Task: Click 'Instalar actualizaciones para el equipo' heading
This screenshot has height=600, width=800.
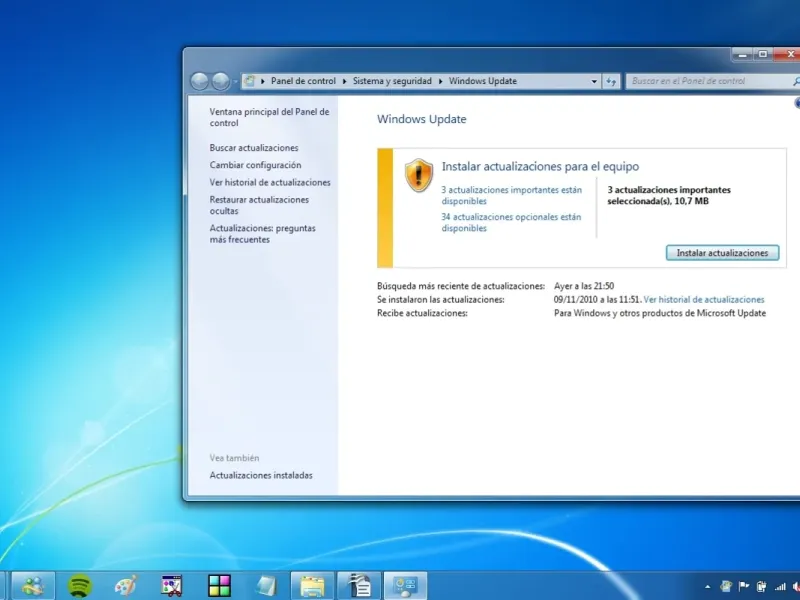Action: 540,166
